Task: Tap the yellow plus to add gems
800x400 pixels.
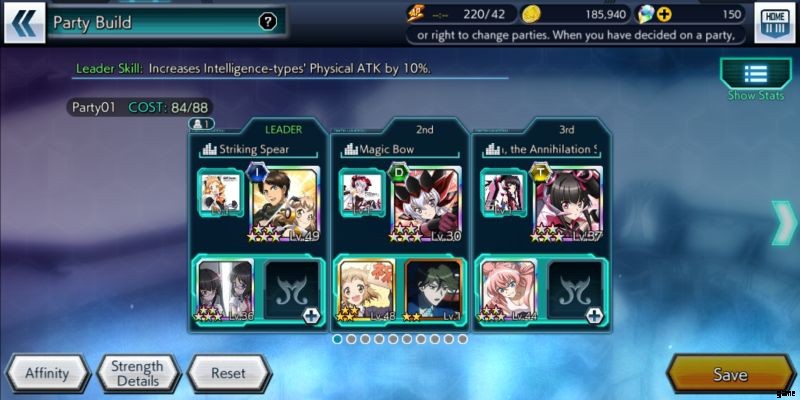Action: (664, 15)
